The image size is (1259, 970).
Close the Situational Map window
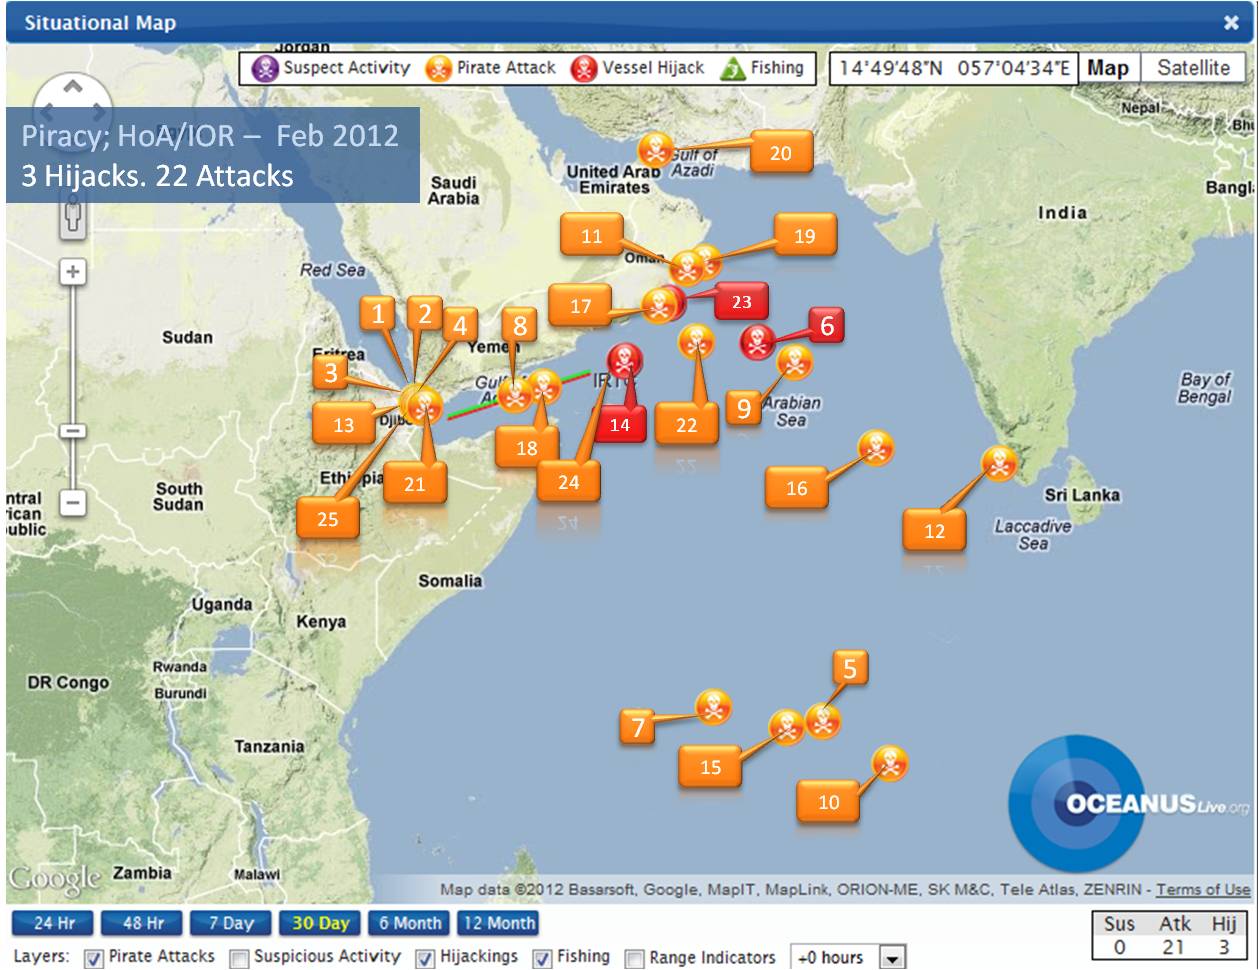pos(1232,23)
